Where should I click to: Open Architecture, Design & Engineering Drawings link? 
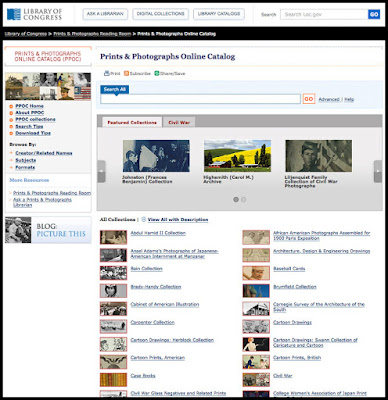point(322,251)
